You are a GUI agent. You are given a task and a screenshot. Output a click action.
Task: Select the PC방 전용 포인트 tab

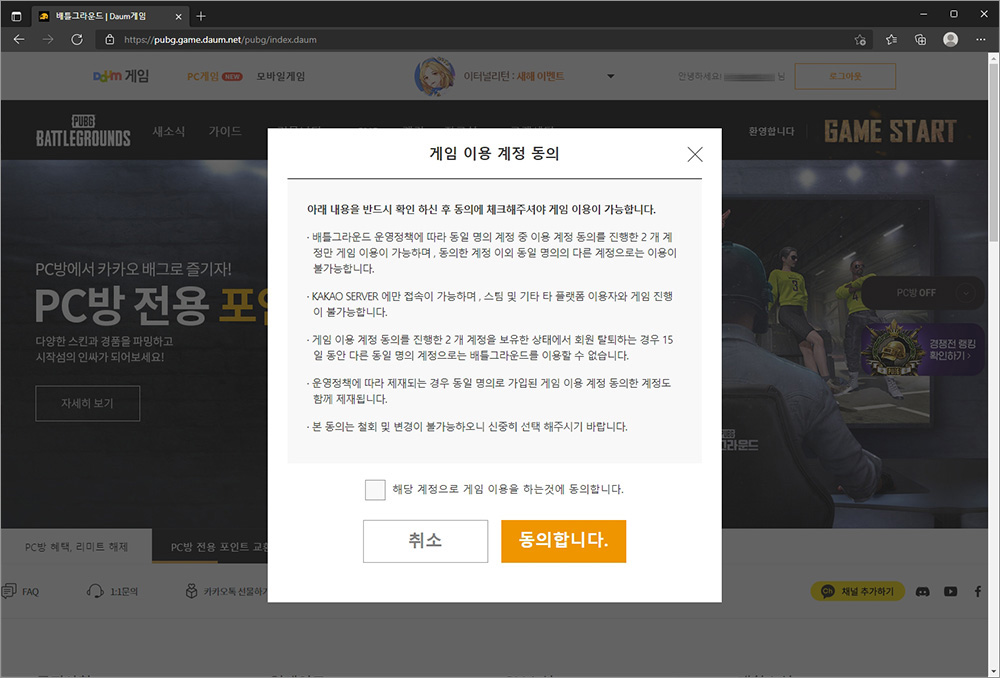pos(210,547)
